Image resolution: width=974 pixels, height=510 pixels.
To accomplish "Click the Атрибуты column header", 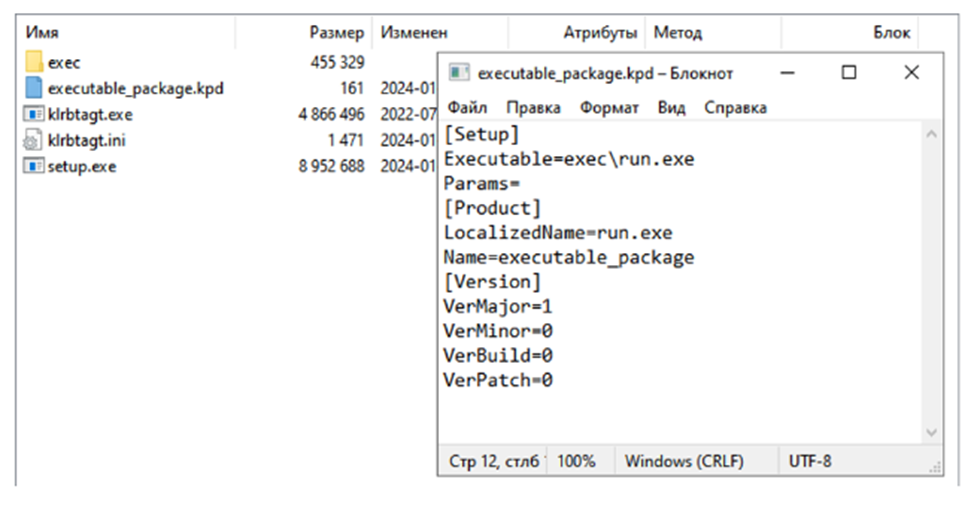I will pyautogui.click(x=600, y=33).
